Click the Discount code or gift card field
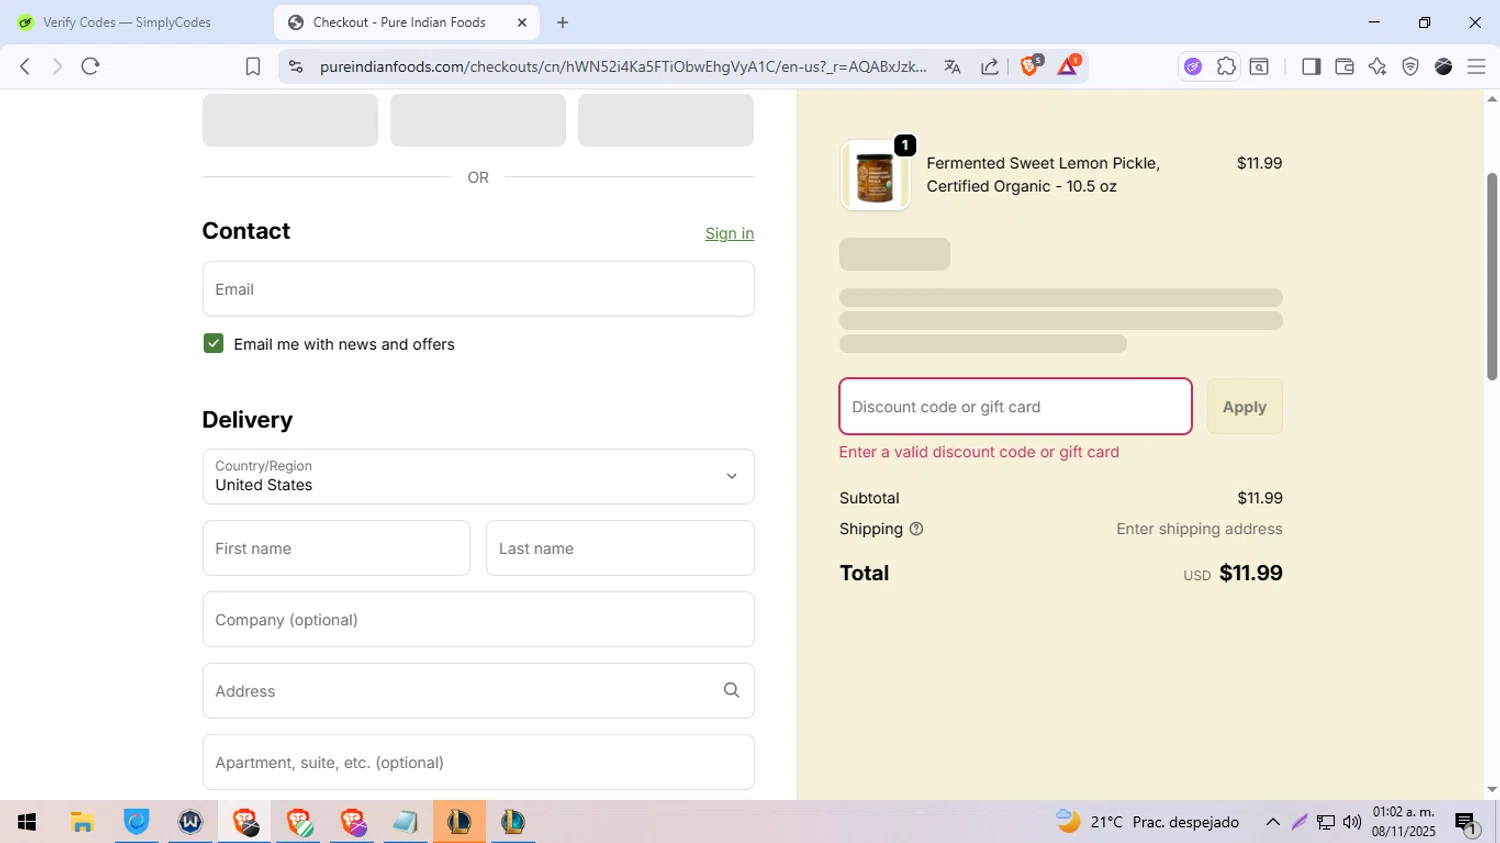This screenshot has width=1500, height=843. pyautogui.click(x=1015, y=406)
